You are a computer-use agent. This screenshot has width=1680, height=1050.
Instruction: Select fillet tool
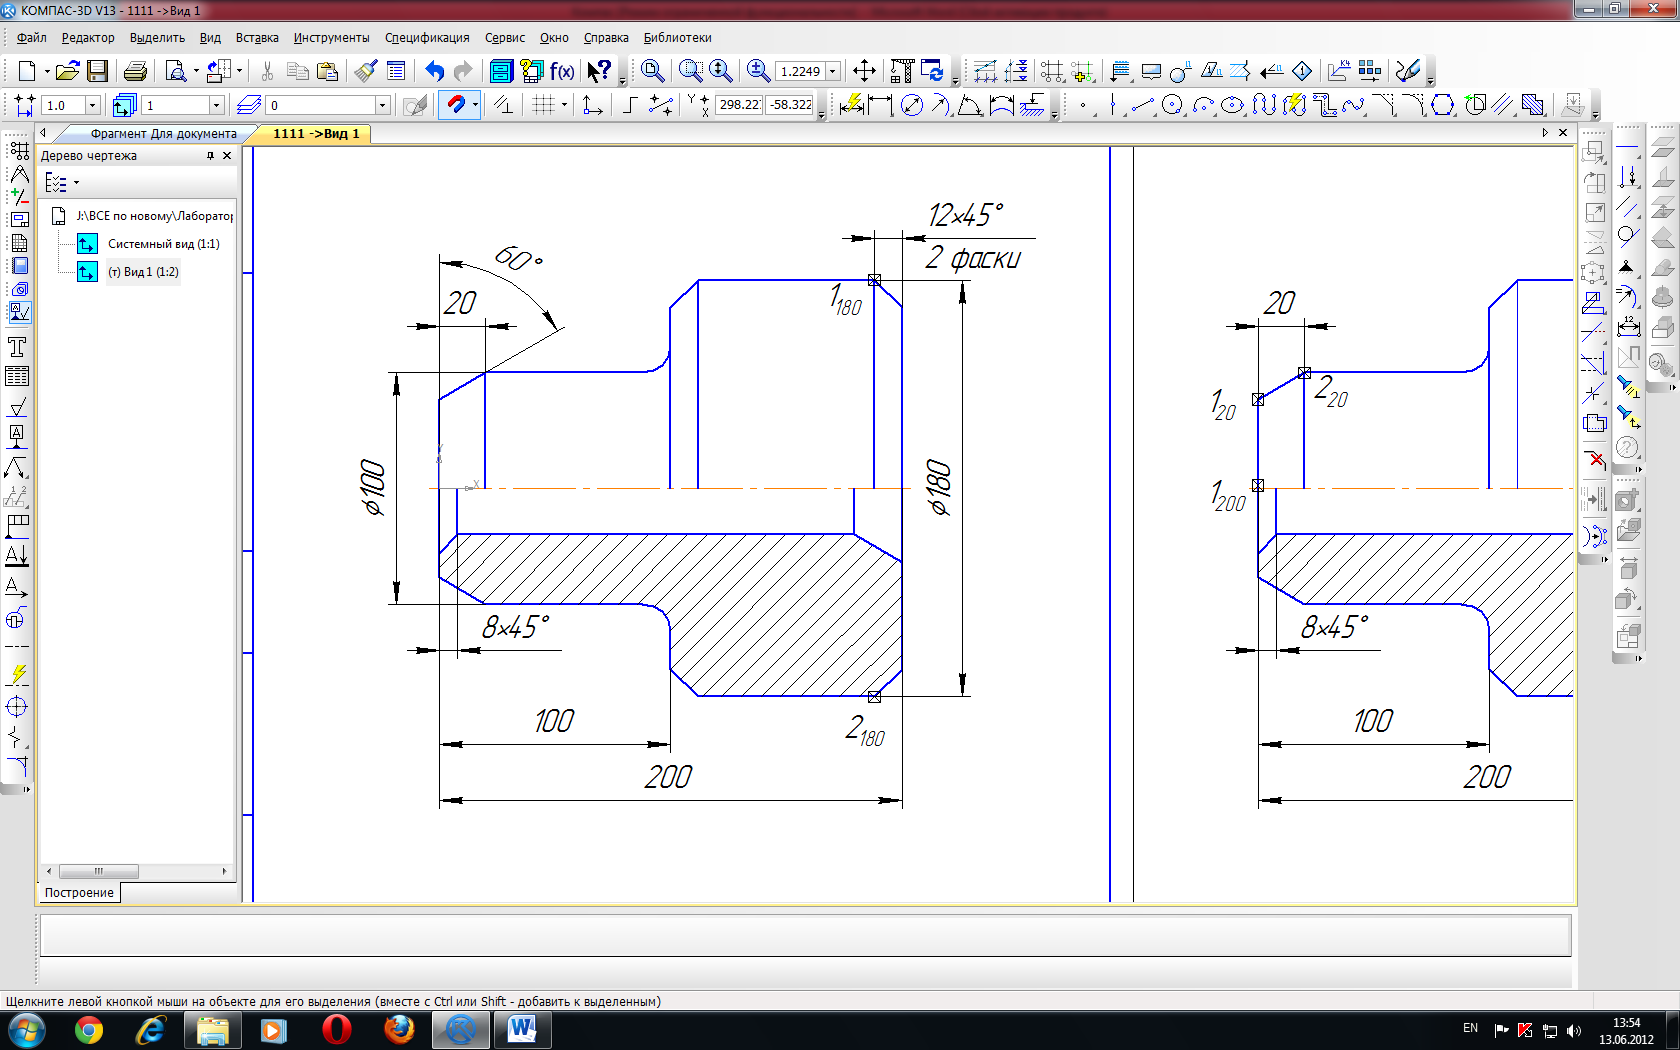[1413, 105]
